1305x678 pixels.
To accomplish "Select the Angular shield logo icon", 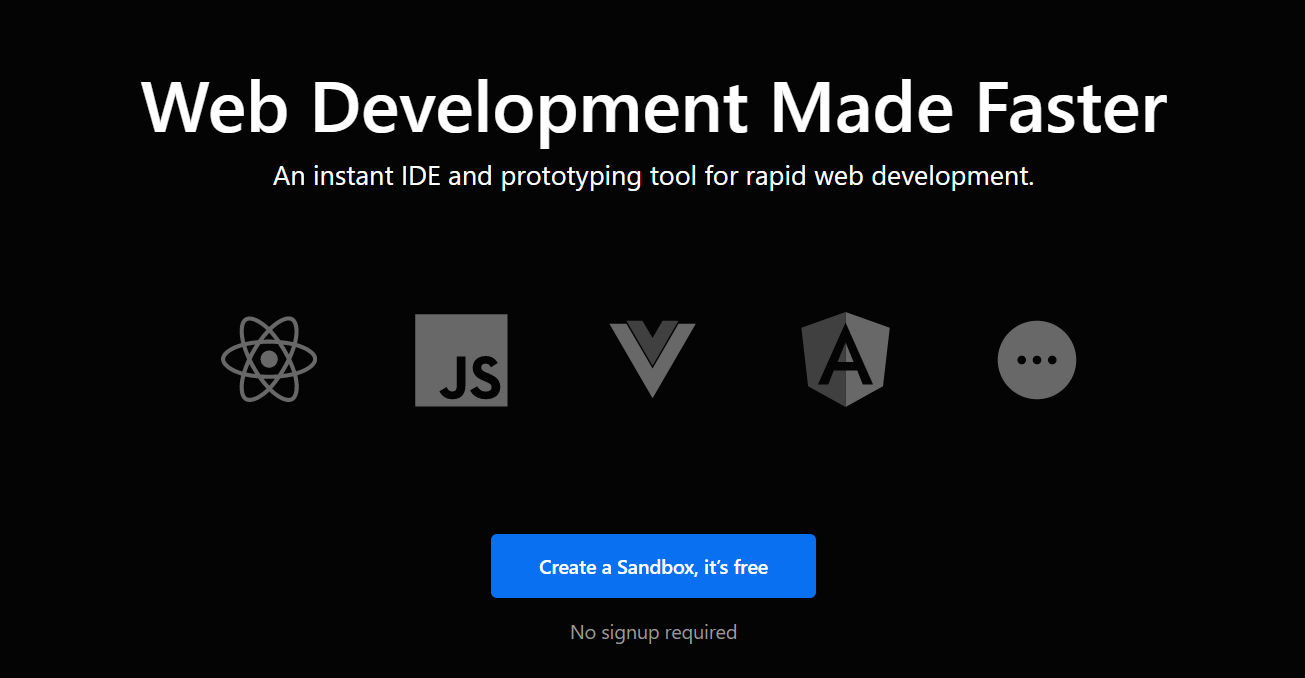I will coord(845,360).
